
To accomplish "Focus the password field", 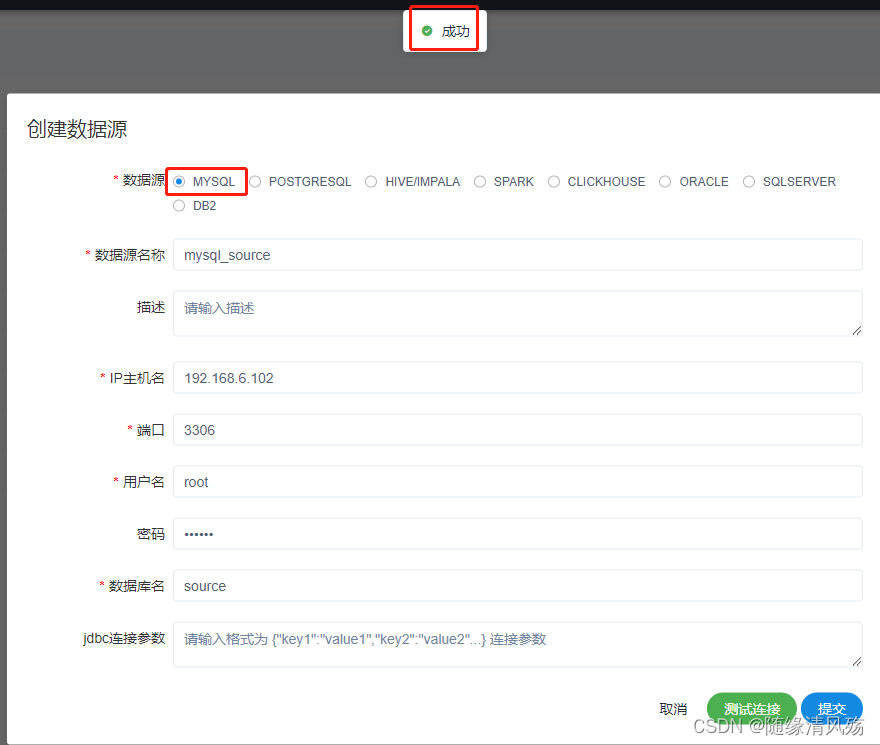I will [x=517, y=533].
